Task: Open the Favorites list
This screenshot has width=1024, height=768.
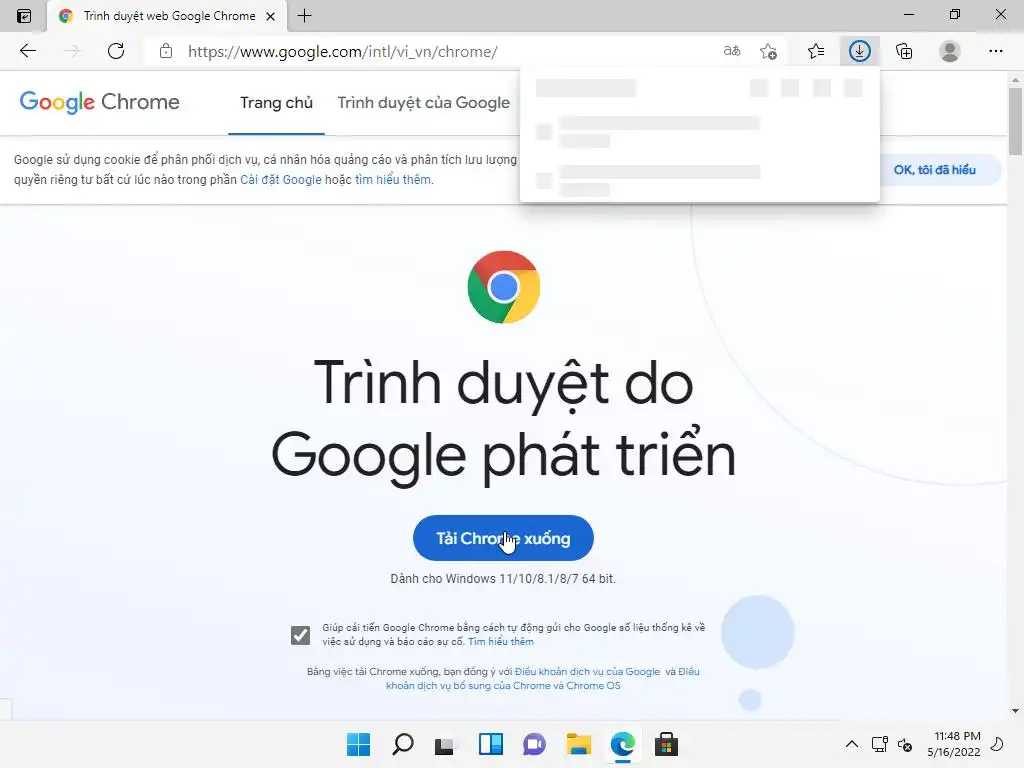Action: click(816, 51)
